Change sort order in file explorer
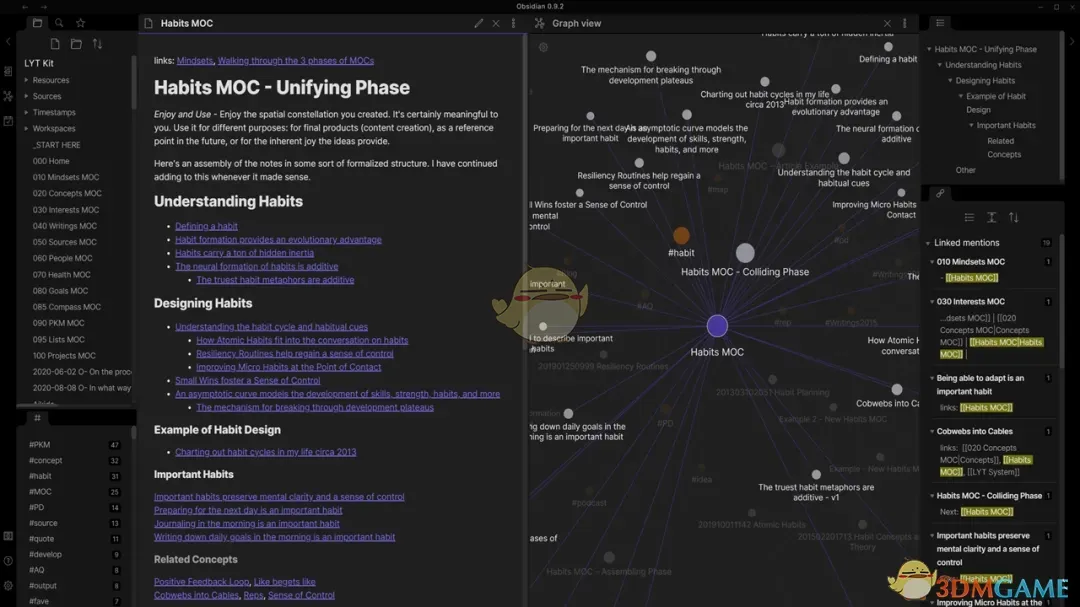This screenshot has width=1080, height=607. pyautogui.click(x=97, y=44)
